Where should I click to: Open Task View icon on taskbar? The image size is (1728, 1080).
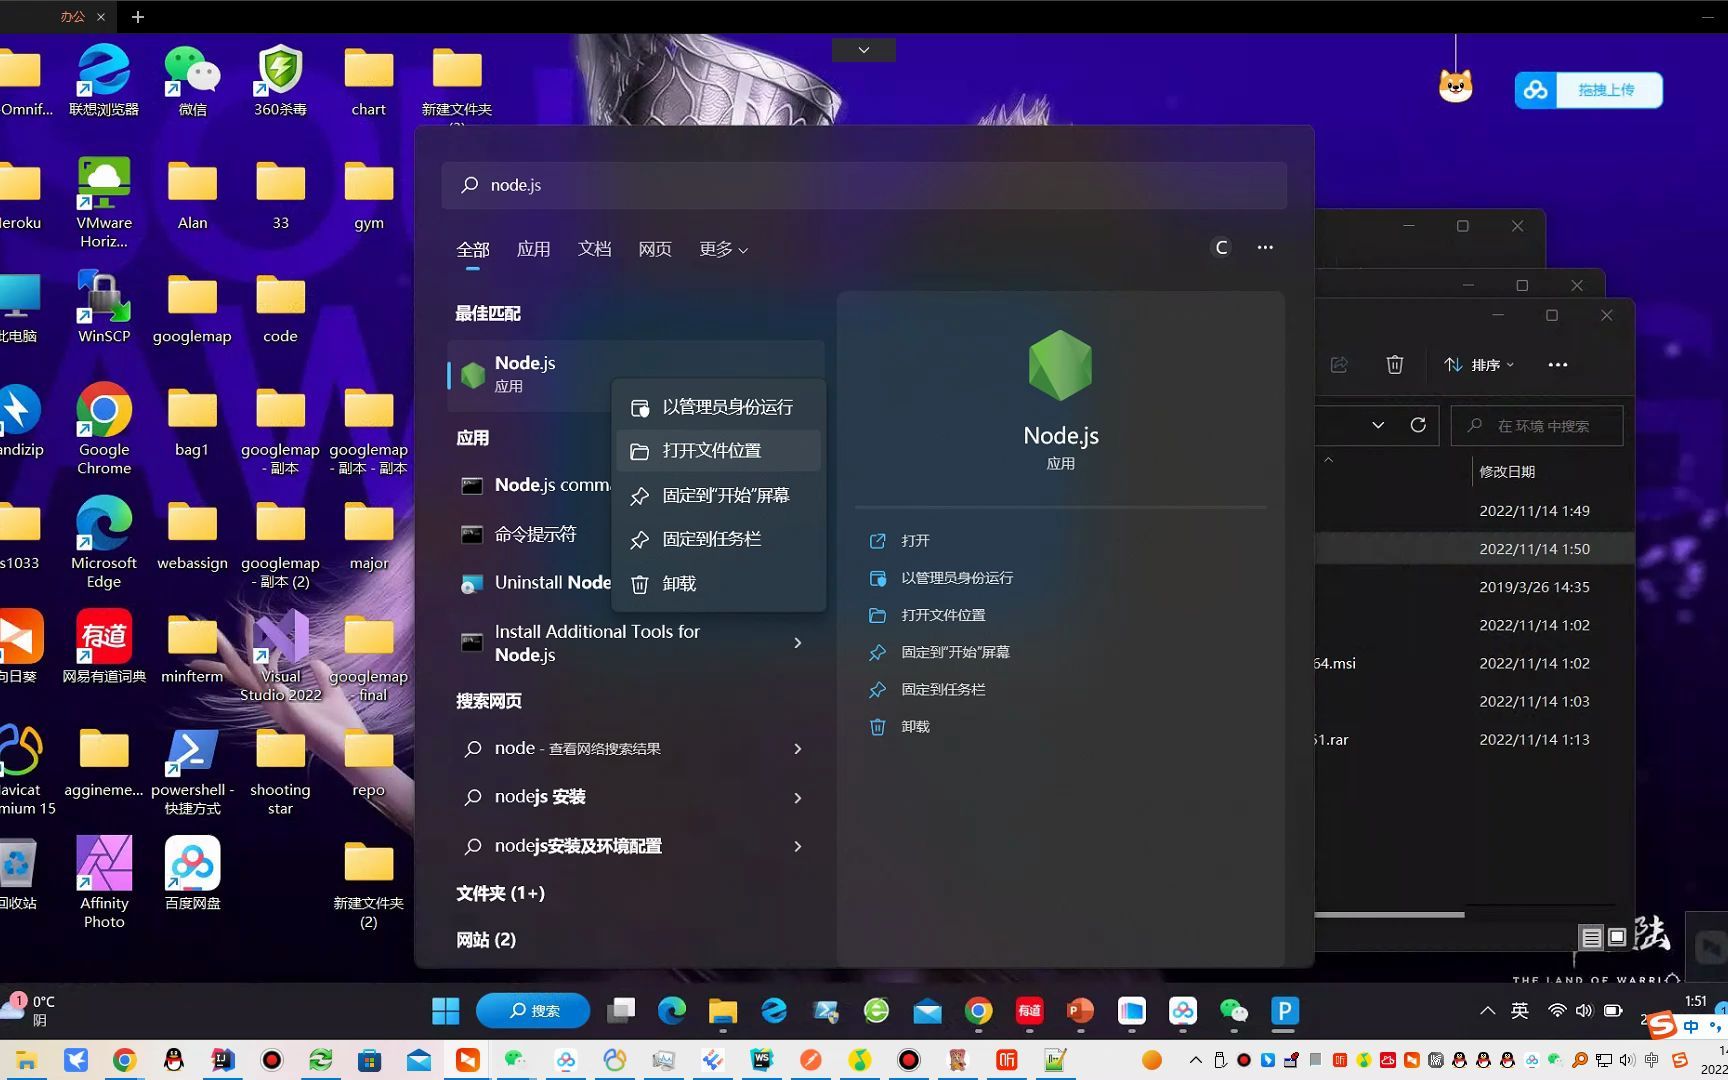[621, 1011]
